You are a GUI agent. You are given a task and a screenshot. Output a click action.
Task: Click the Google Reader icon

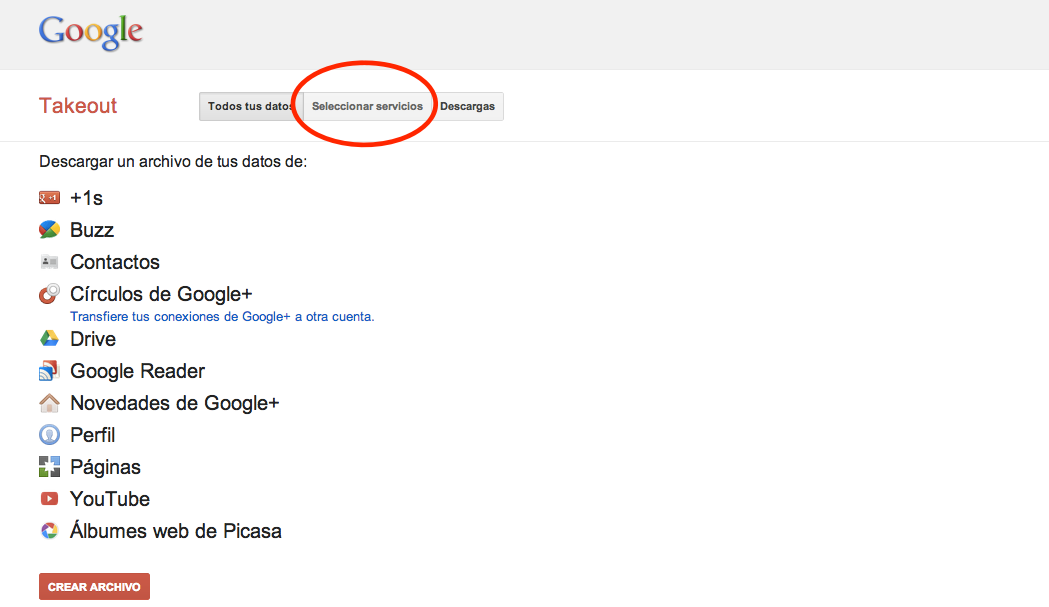(x=50, y=371)
